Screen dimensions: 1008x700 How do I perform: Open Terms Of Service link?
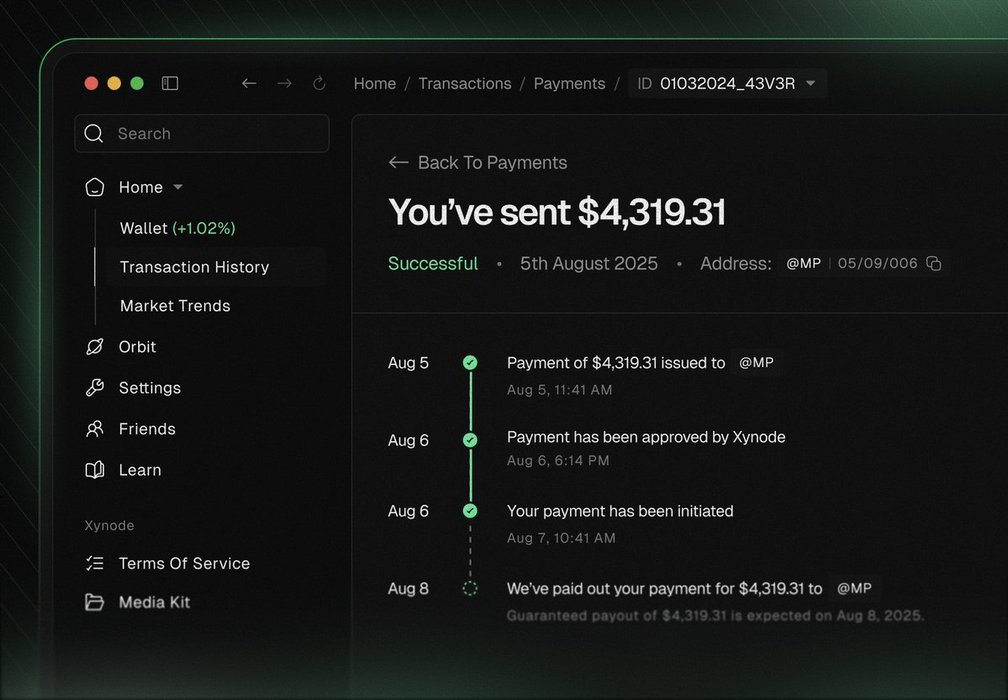184,564
